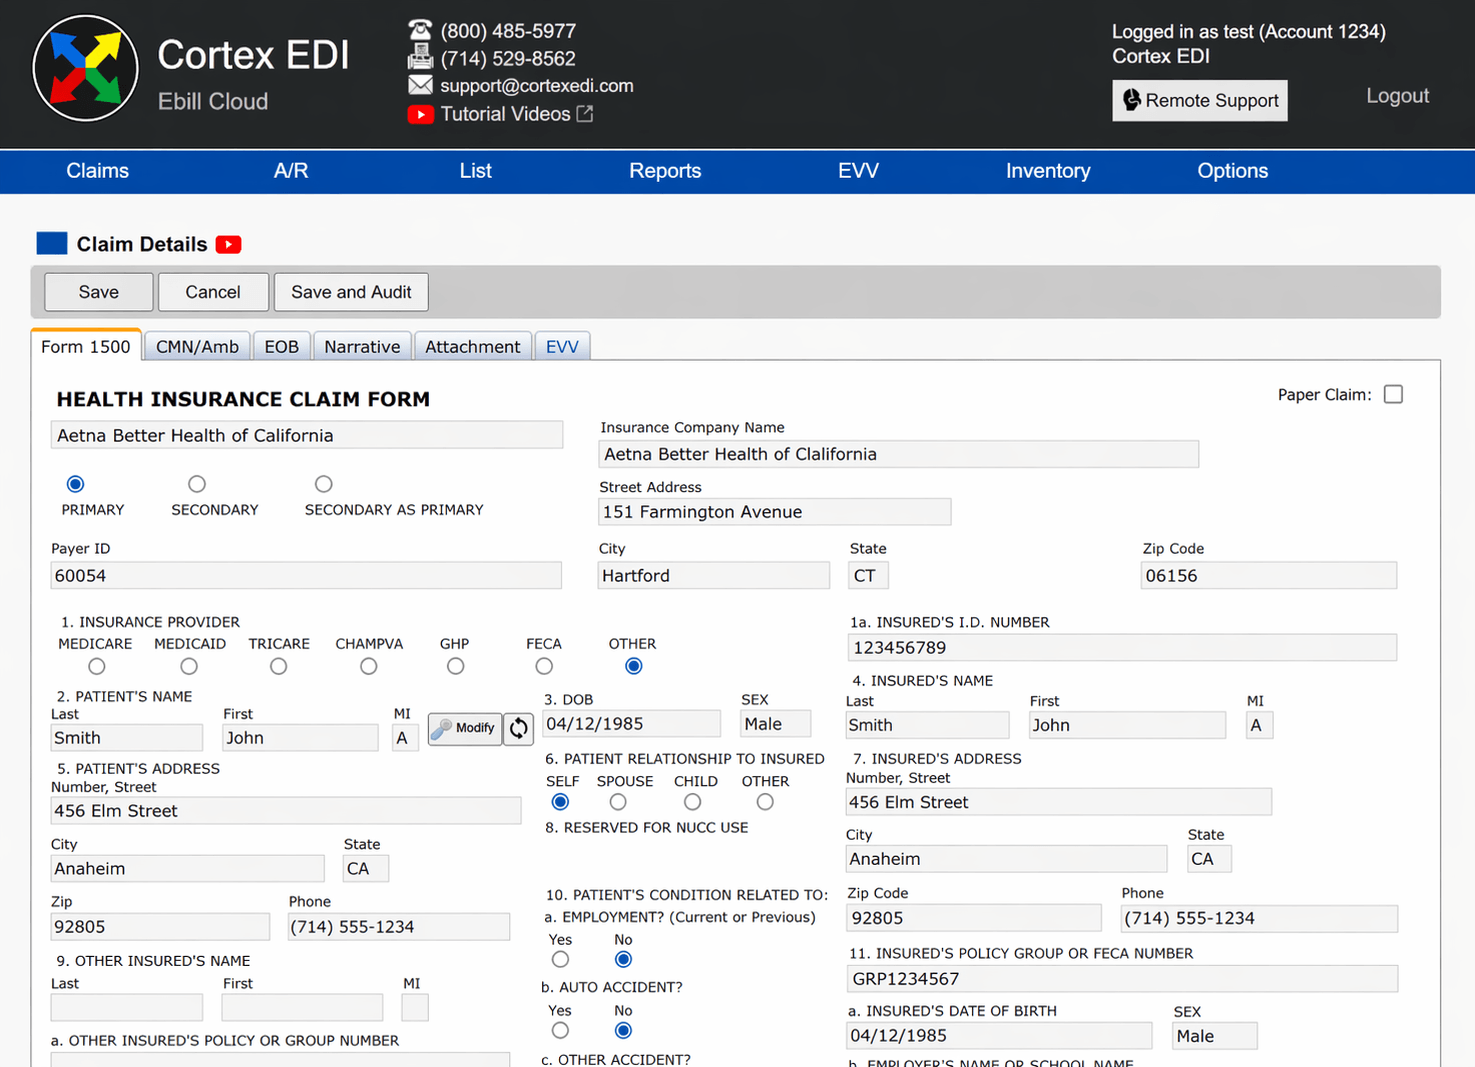Click Save and Audit

pyautogui.click(x=351, y=292)
